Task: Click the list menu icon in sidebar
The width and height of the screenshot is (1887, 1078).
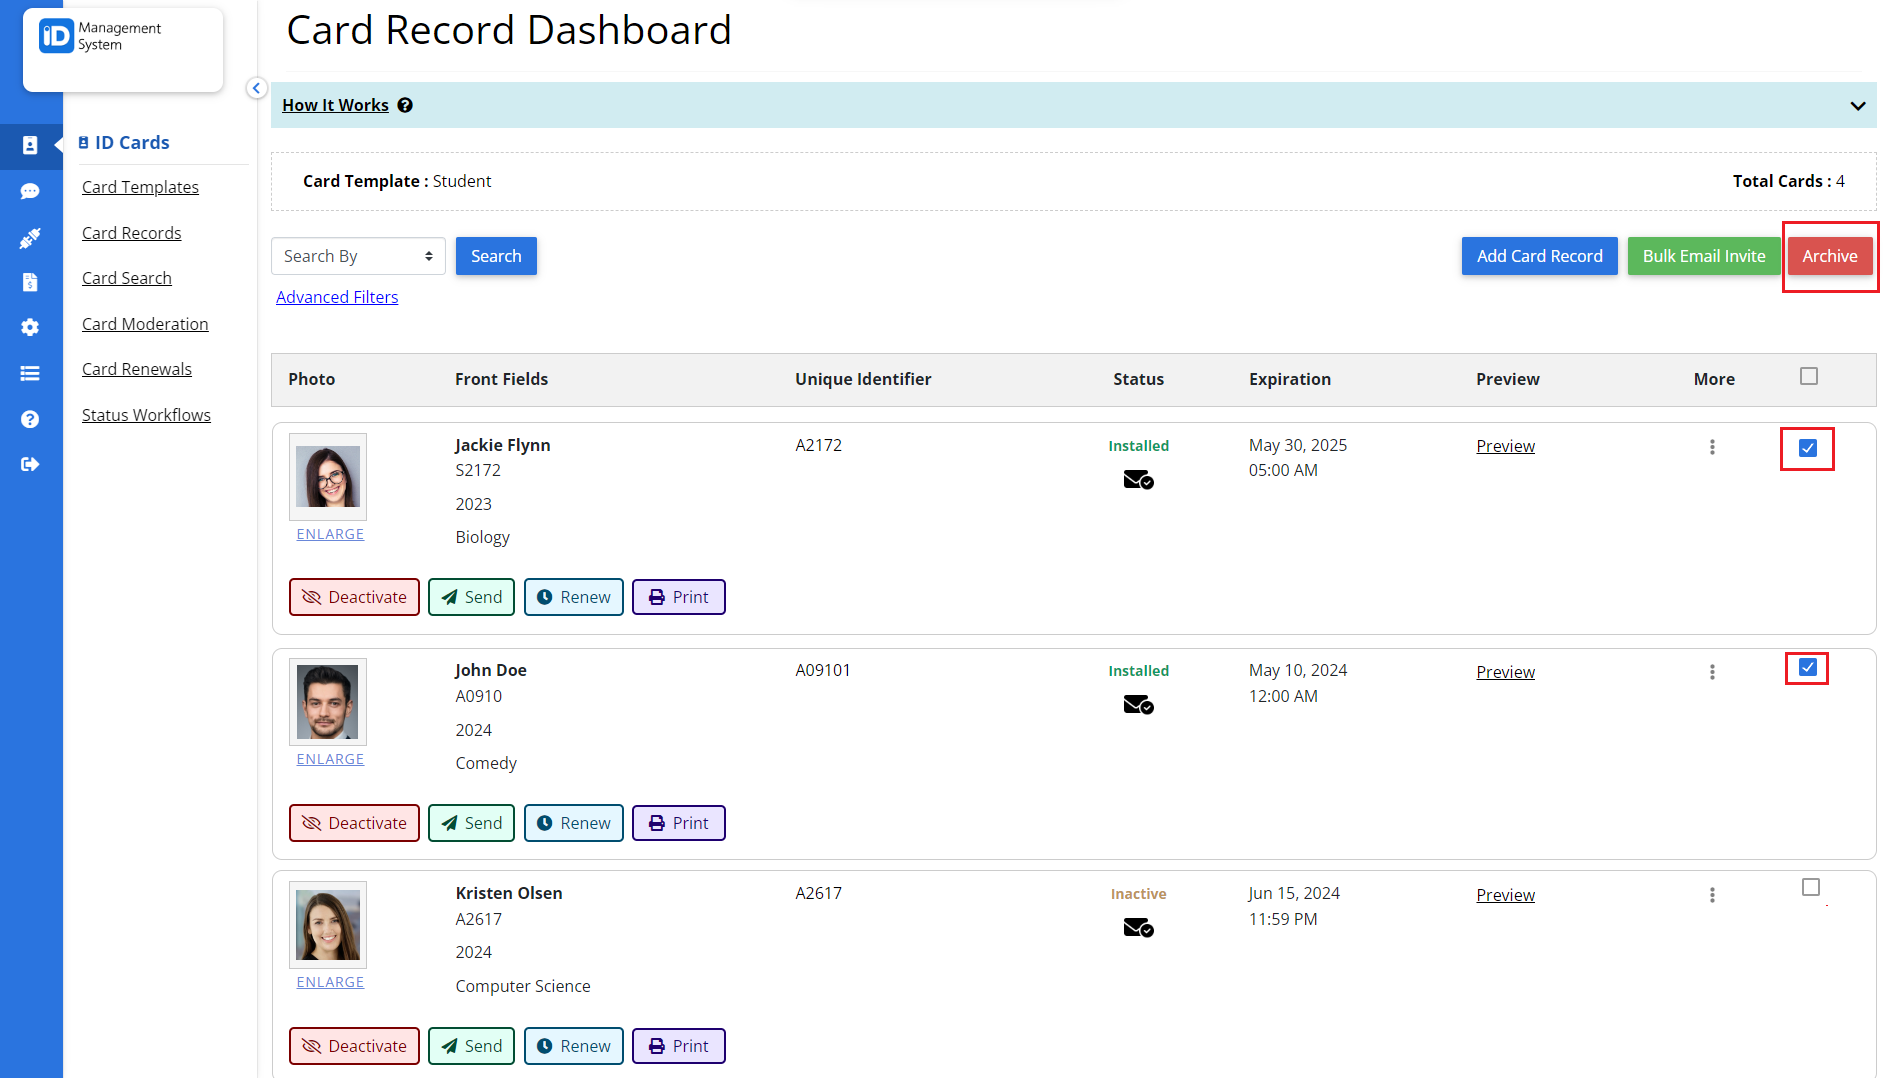Action: tap(31, 372)
